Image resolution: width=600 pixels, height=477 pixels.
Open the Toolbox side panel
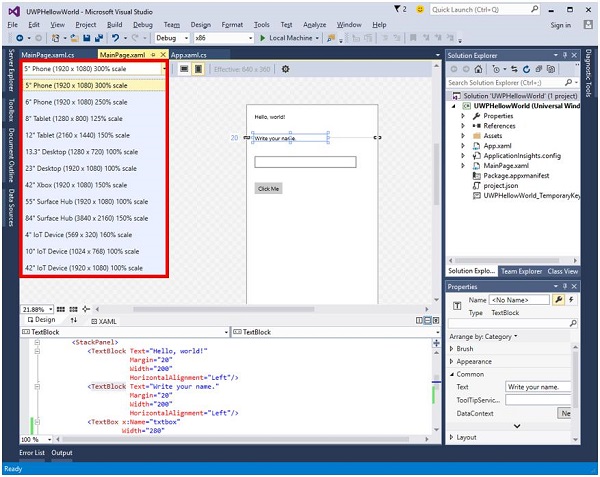11,109
